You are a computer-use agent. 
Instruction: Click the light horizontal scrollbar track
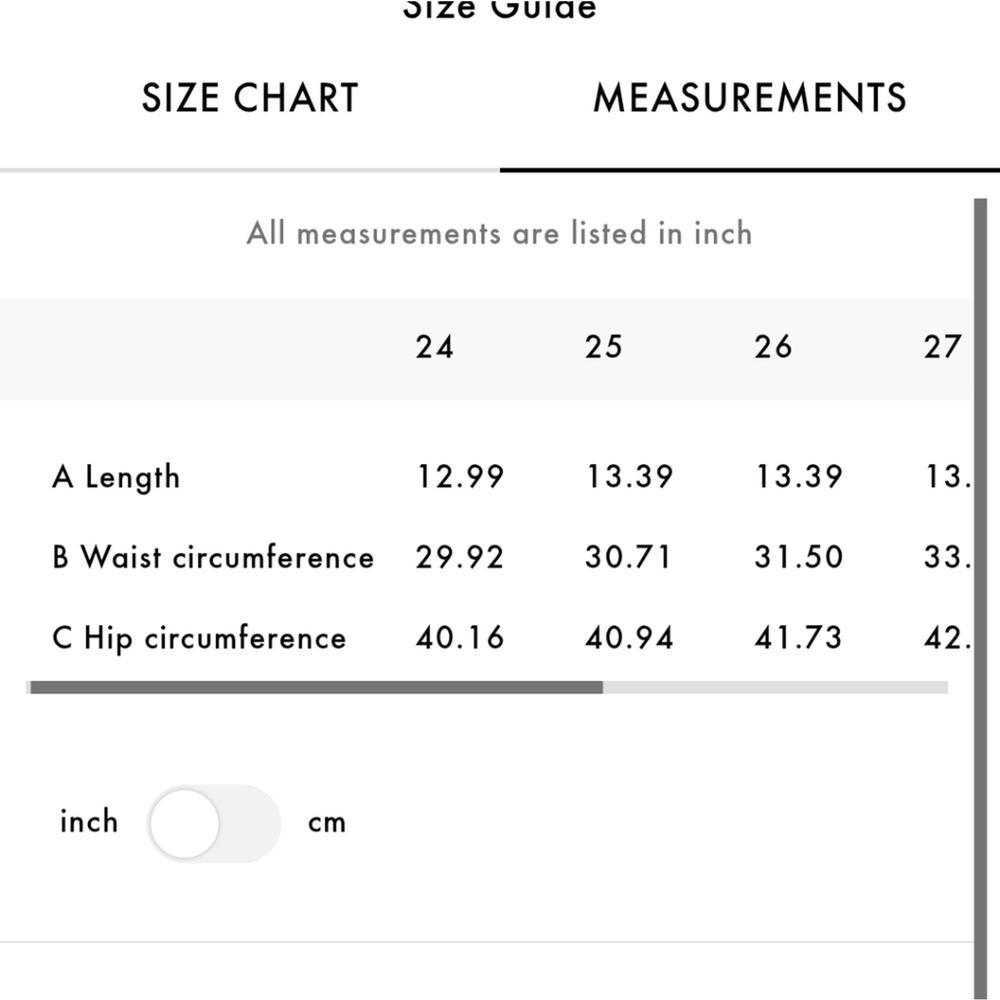point(775,687)
